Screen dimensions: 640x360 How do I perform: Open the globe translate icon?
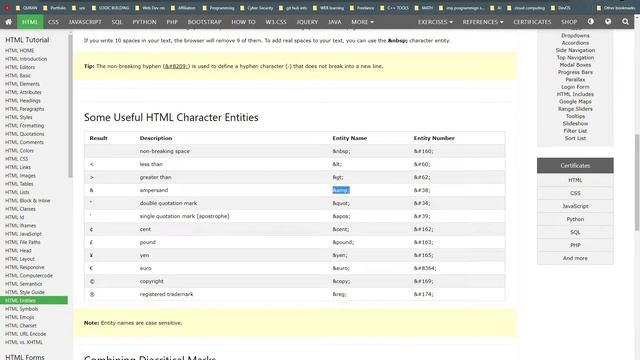pyautogui.click(x=608, y=22)
